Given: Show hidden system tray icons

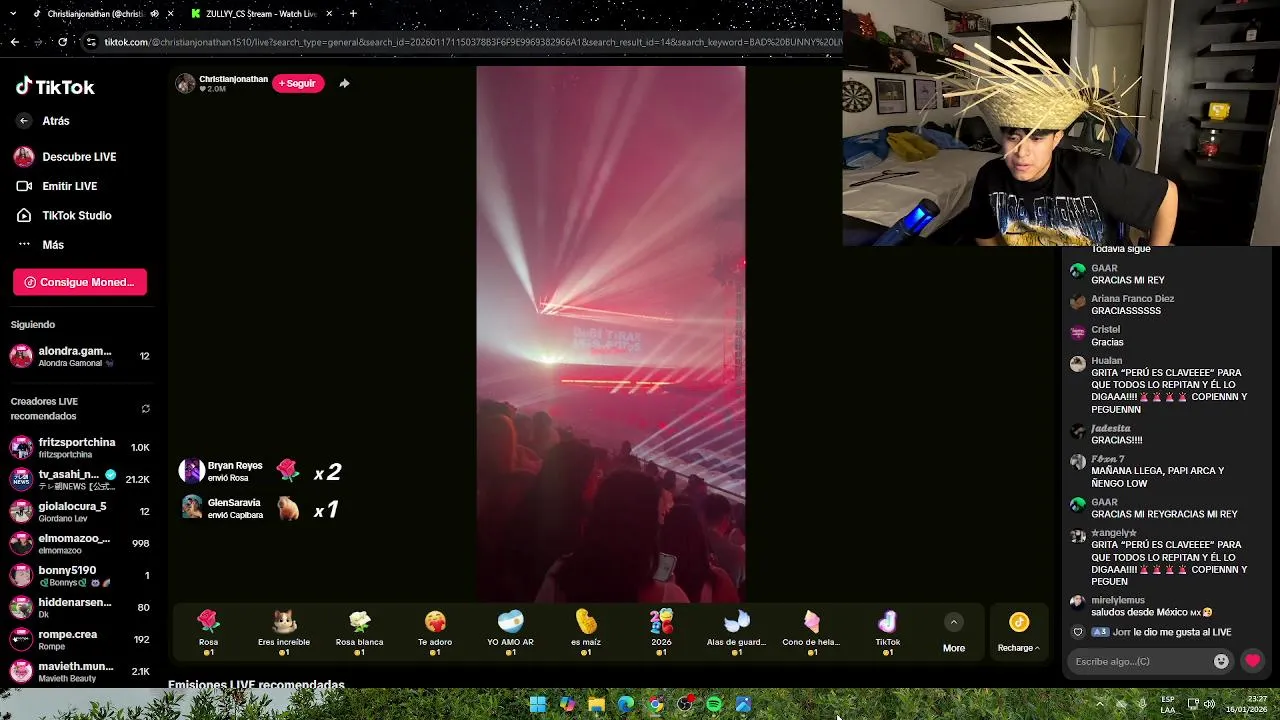Looking at the screenshot, I should coord(1099,704).
